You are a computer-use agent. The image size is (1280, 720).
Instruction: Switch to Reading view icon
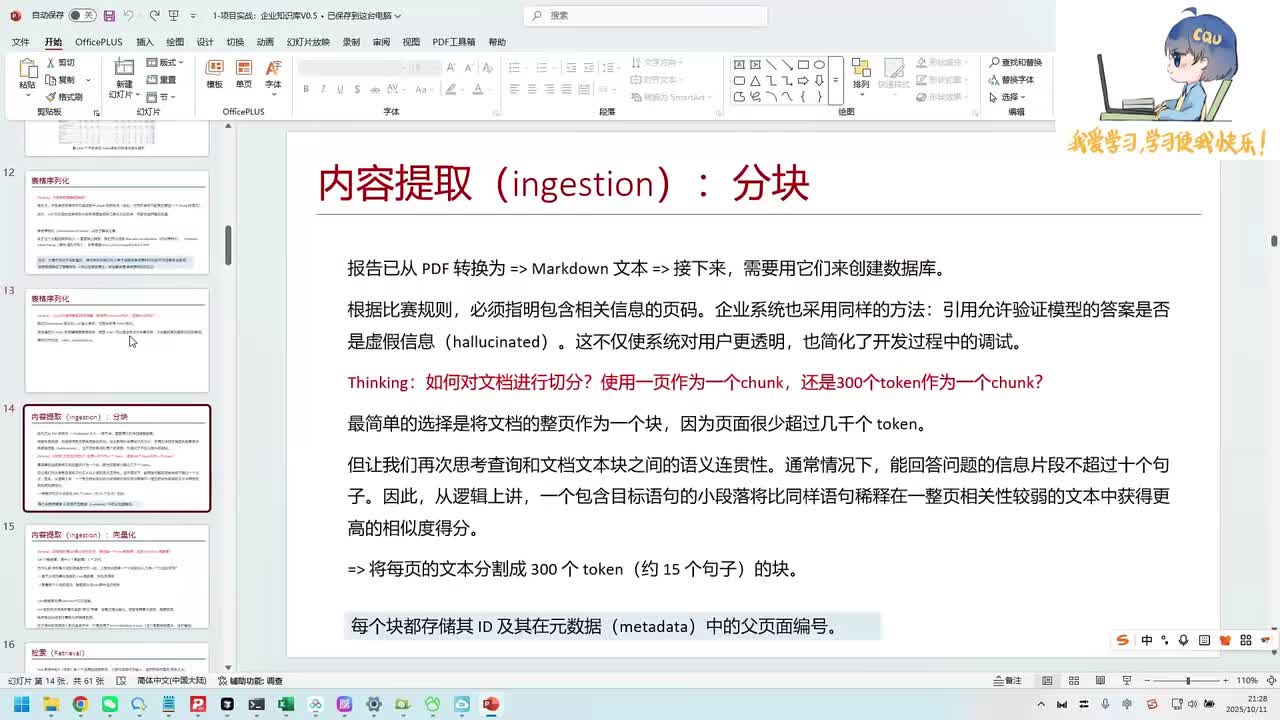(1101, 681)
